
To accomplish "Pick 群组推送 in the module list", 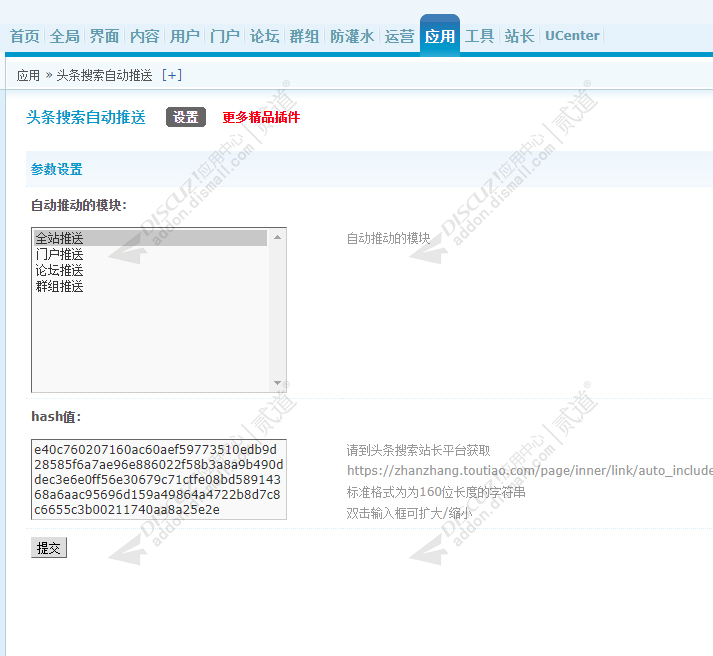I will click(x=151, y=286).
